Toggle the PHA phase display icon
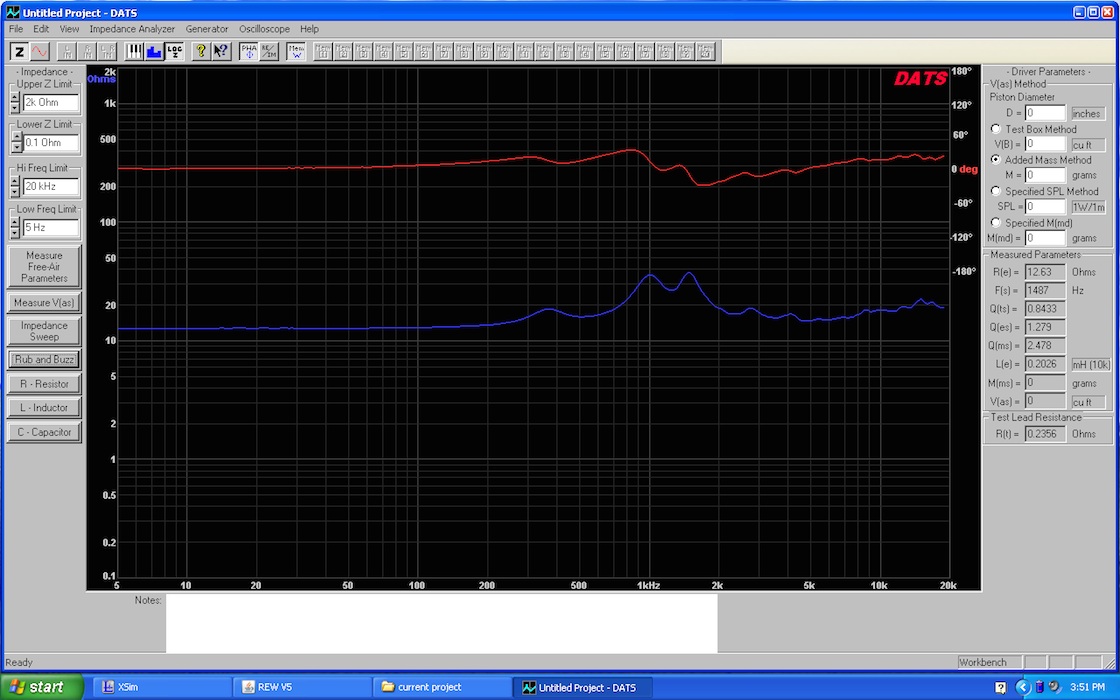The height and width of the screenshot is (700, 1120). click(249, 51)
